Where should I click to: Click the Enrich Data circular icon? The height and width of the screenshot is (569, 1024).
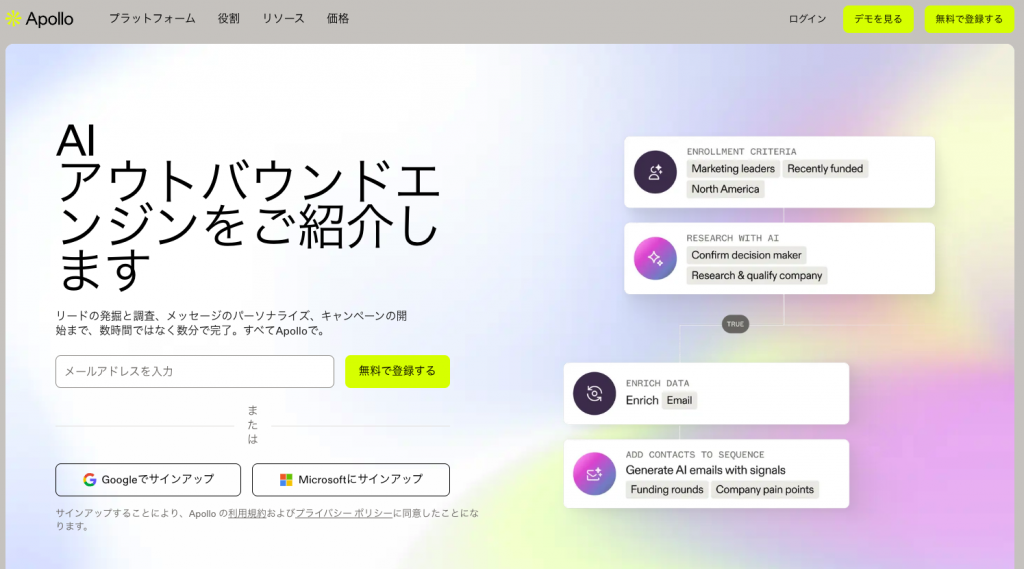[594, 393]
